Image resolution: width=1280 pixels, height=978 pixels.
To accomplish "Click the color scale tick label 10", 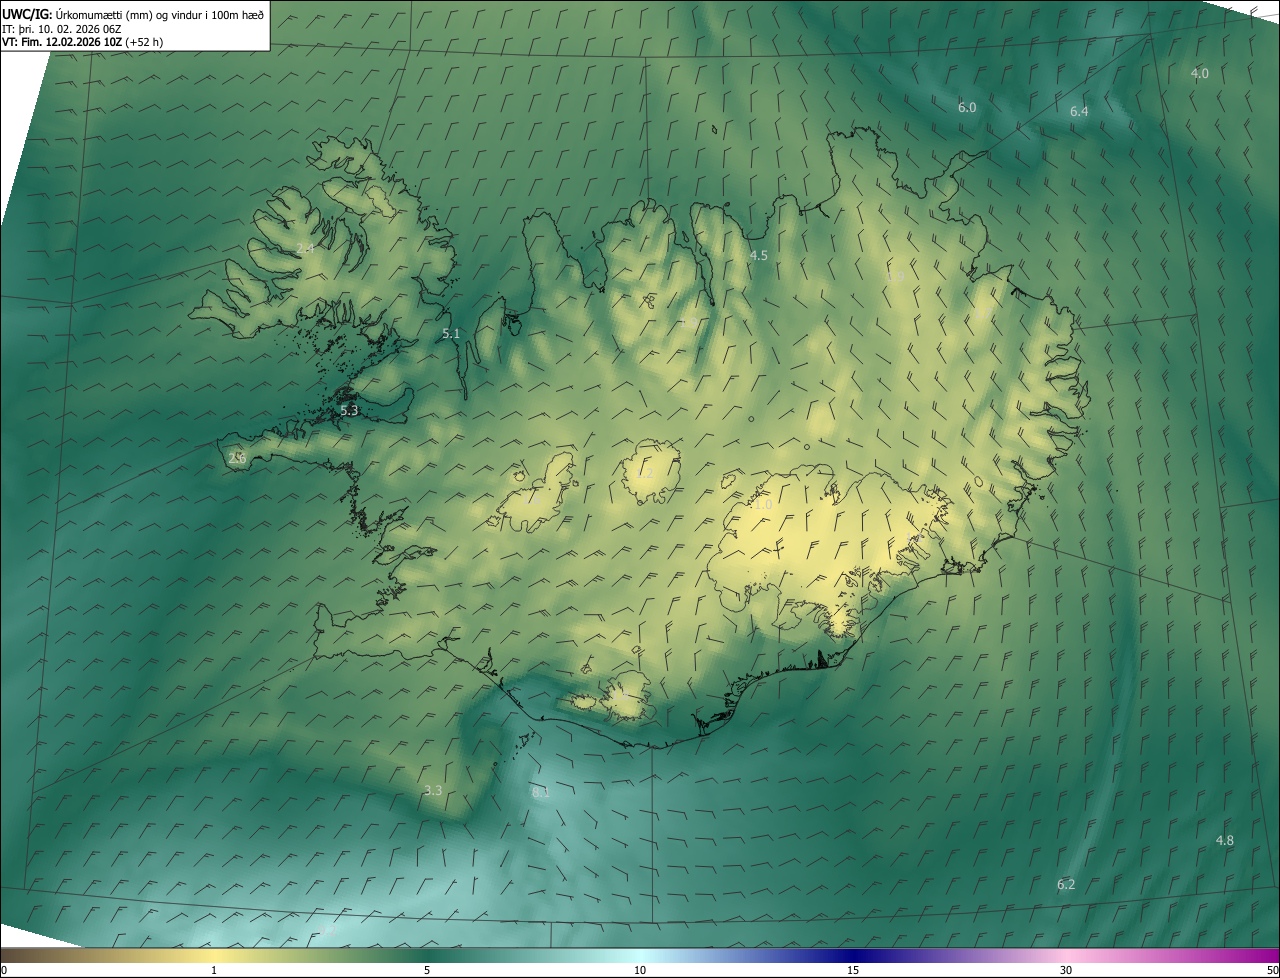I will tap(640, 970).
